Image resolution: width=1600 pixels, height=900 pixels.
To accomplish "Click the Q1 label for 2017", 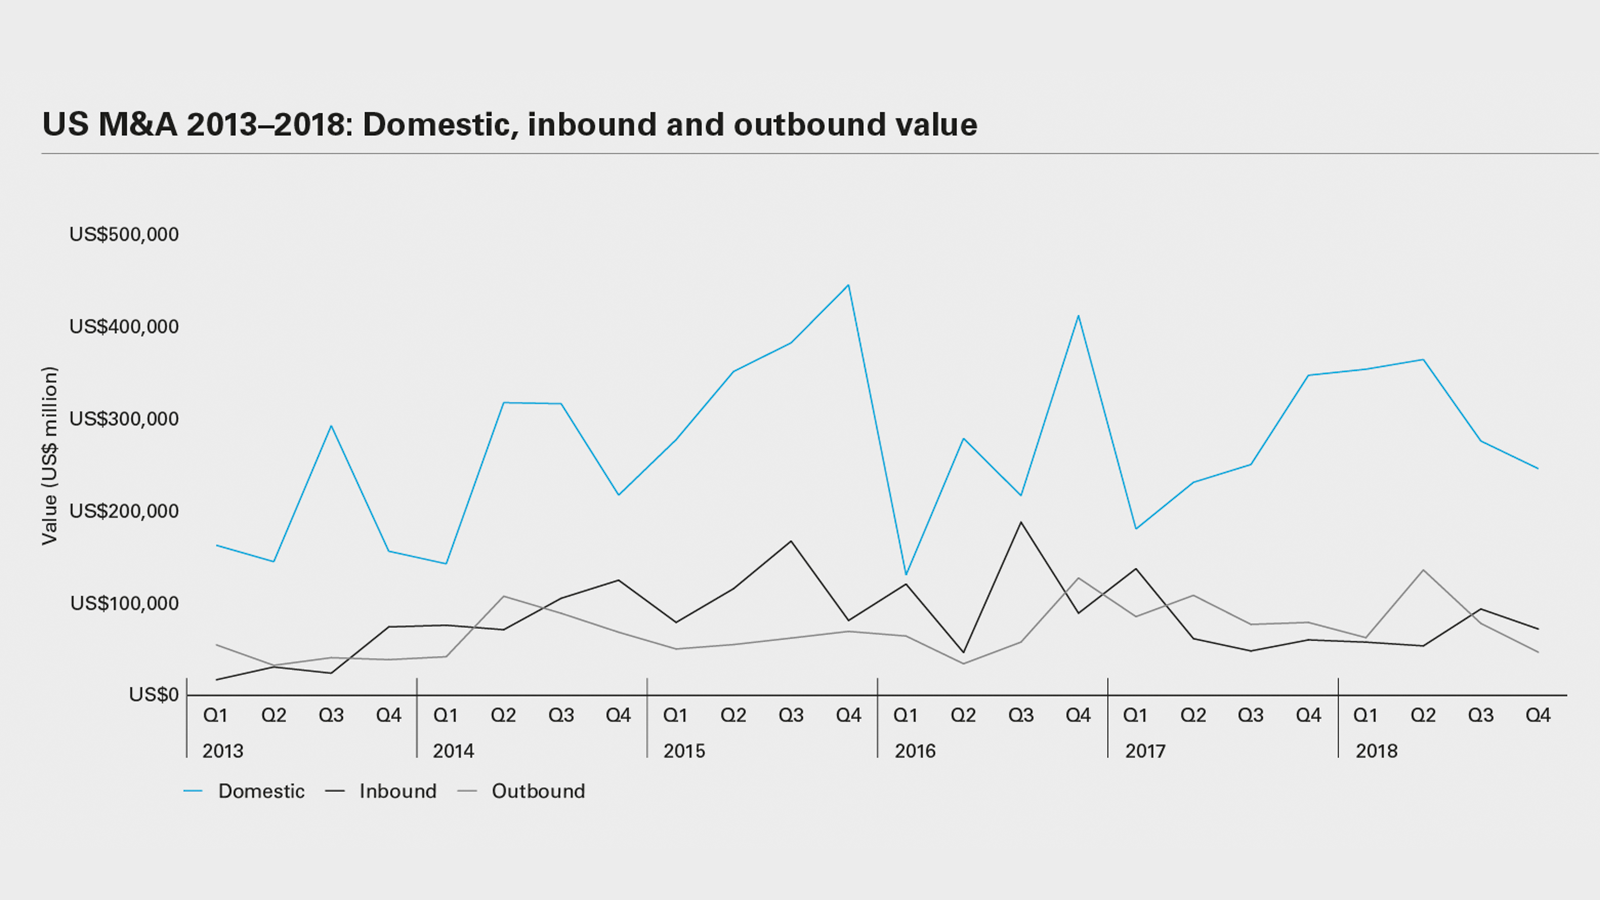I will tap(1135, 715).
